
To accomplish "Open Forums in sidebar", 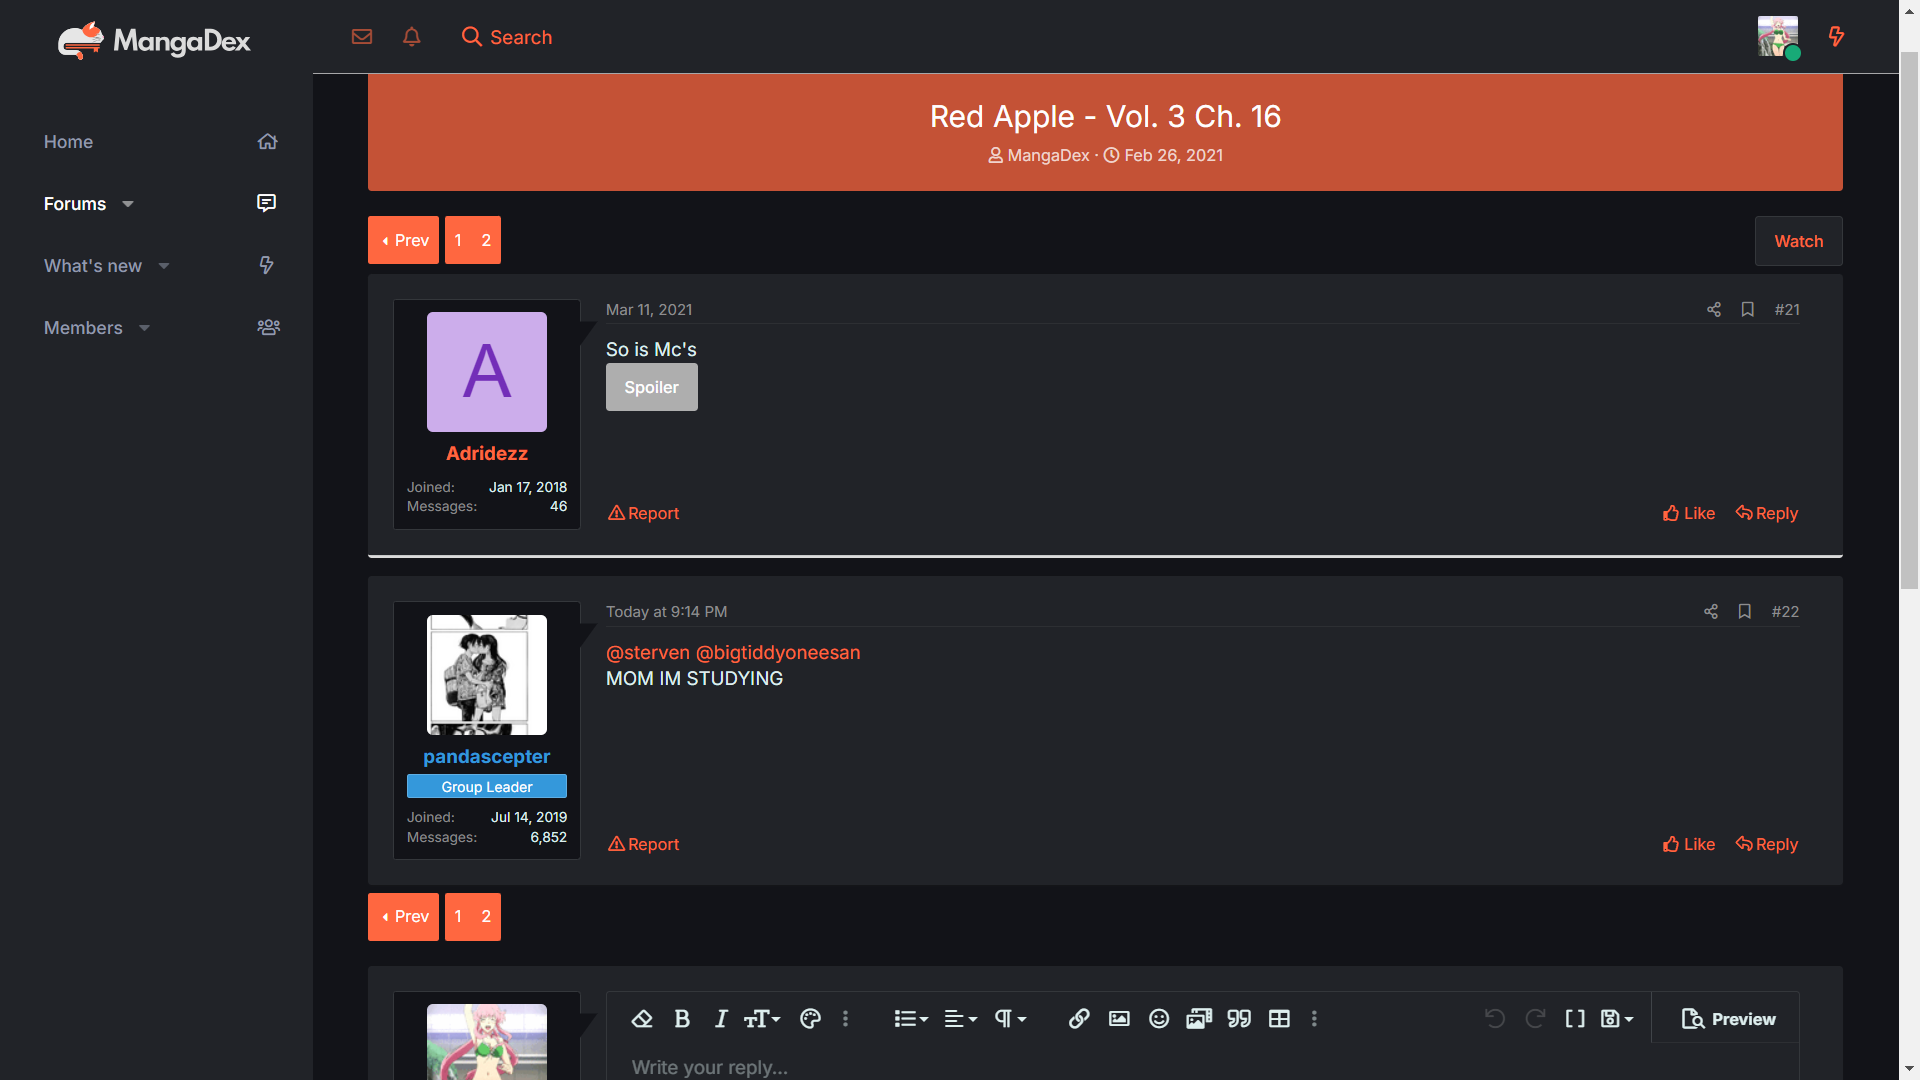I will [75, 204].
